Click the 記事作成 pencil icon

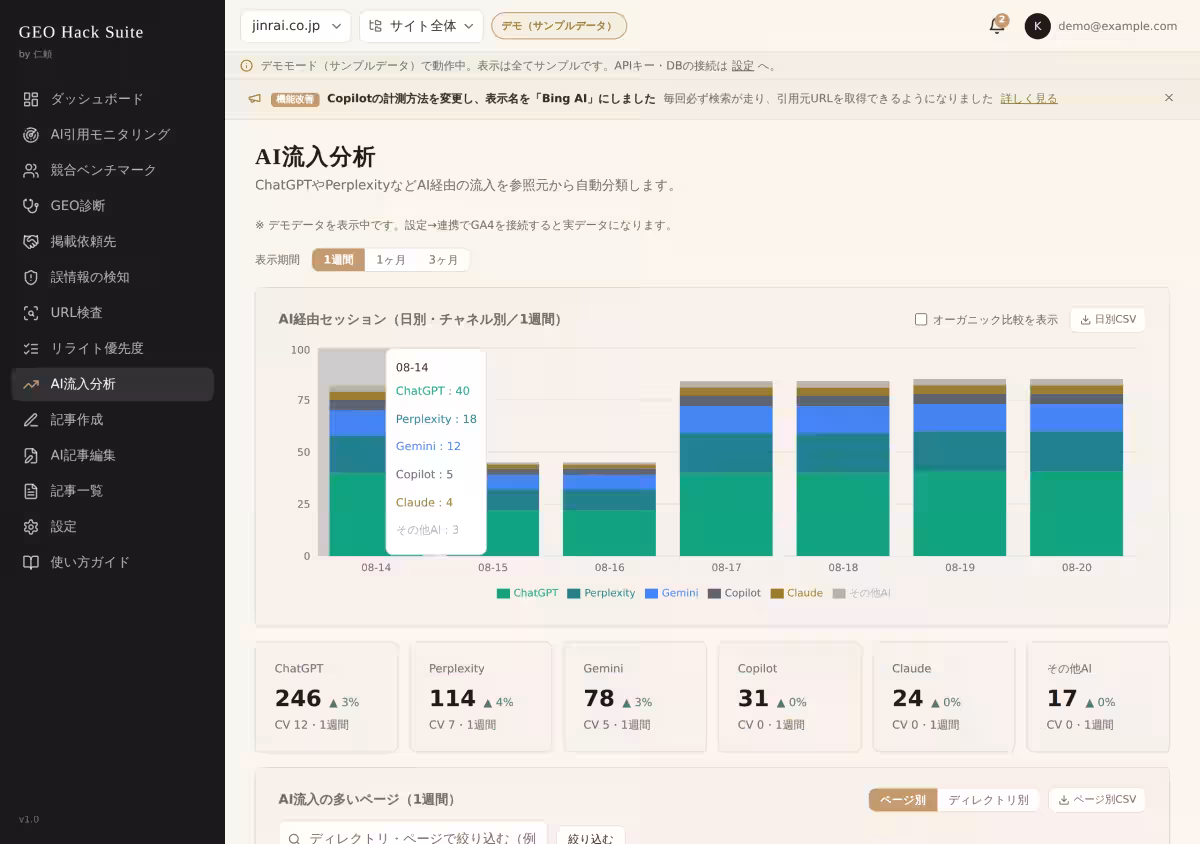pyautogui.click(x=31, y=420)
